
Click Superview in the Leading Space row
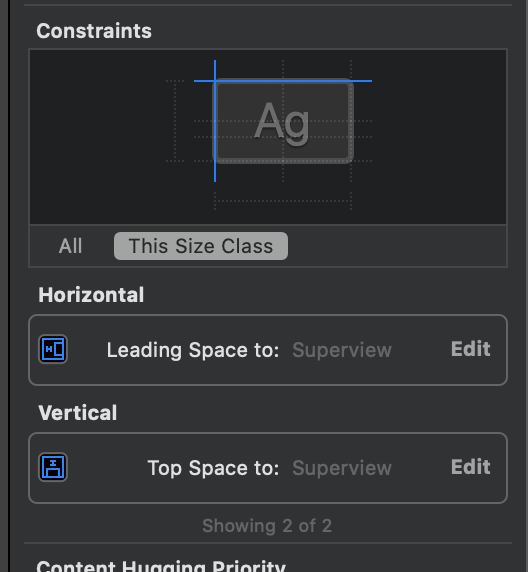pyautogui.click(x=342, y=350)
